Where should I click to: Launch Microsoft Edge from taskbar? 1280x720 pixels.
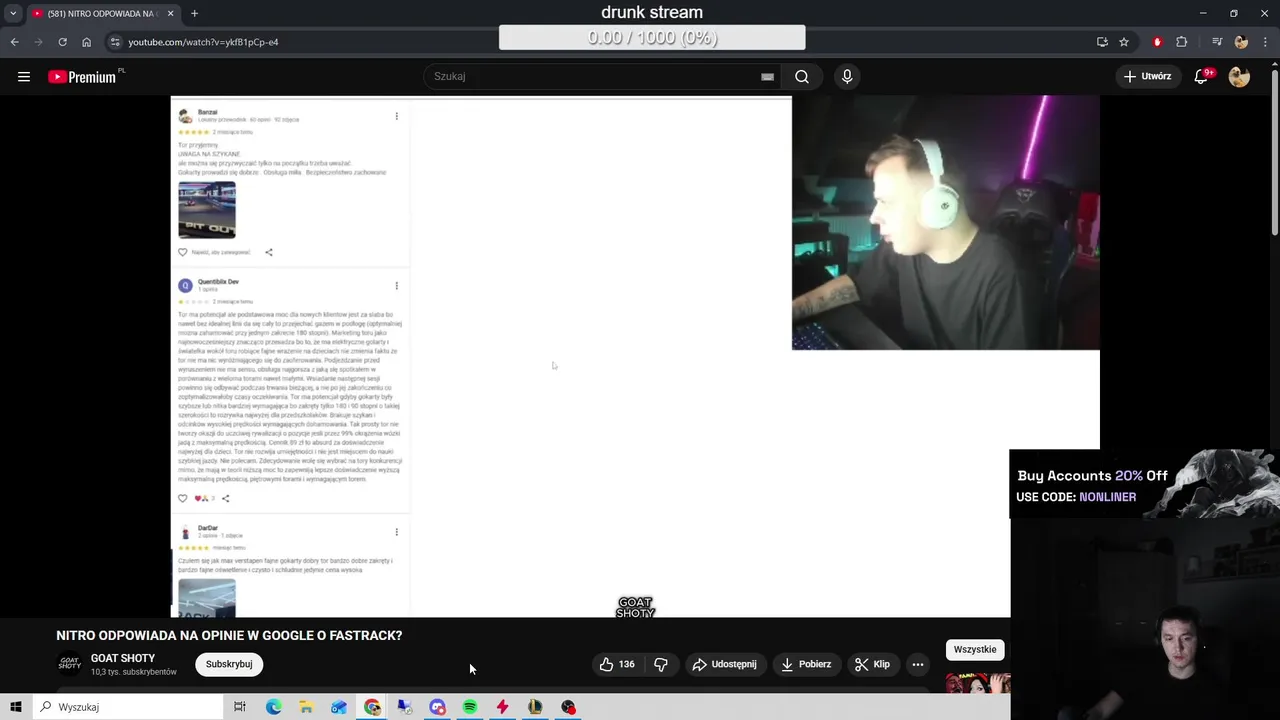click(273, 707)
